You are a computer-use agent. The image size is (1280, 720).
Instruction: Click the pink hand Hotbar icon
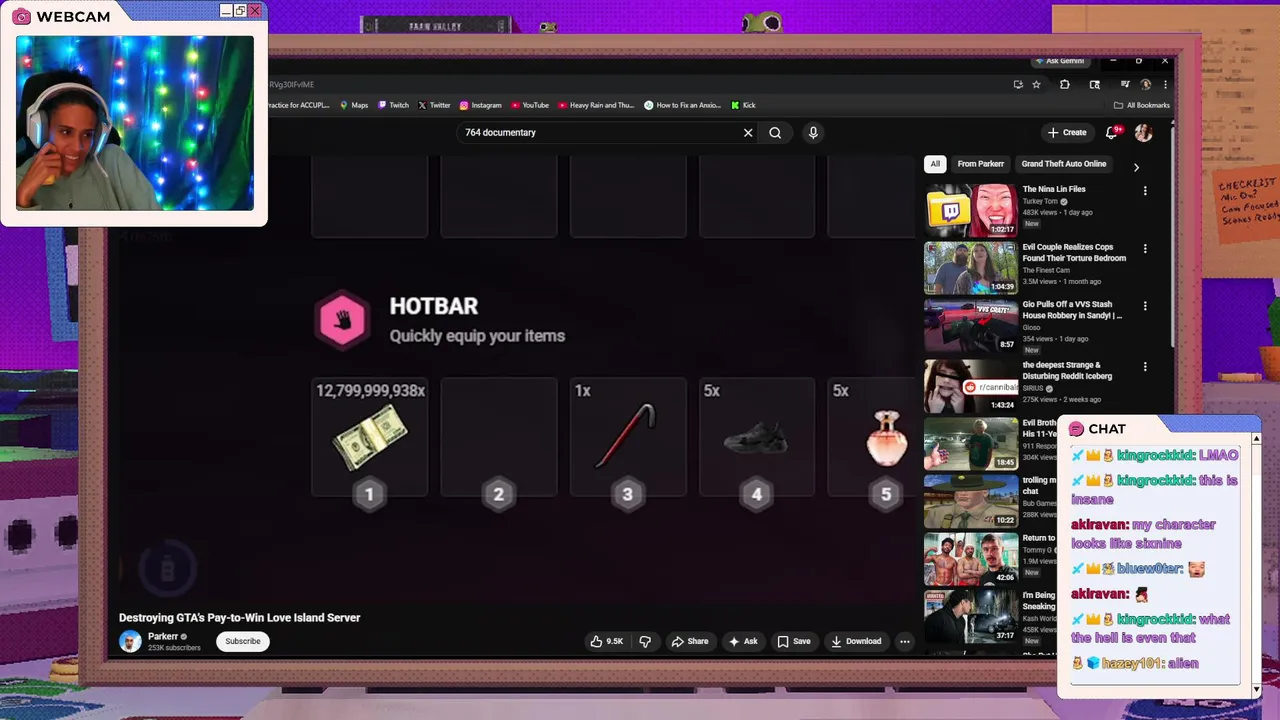coord(343,320)
